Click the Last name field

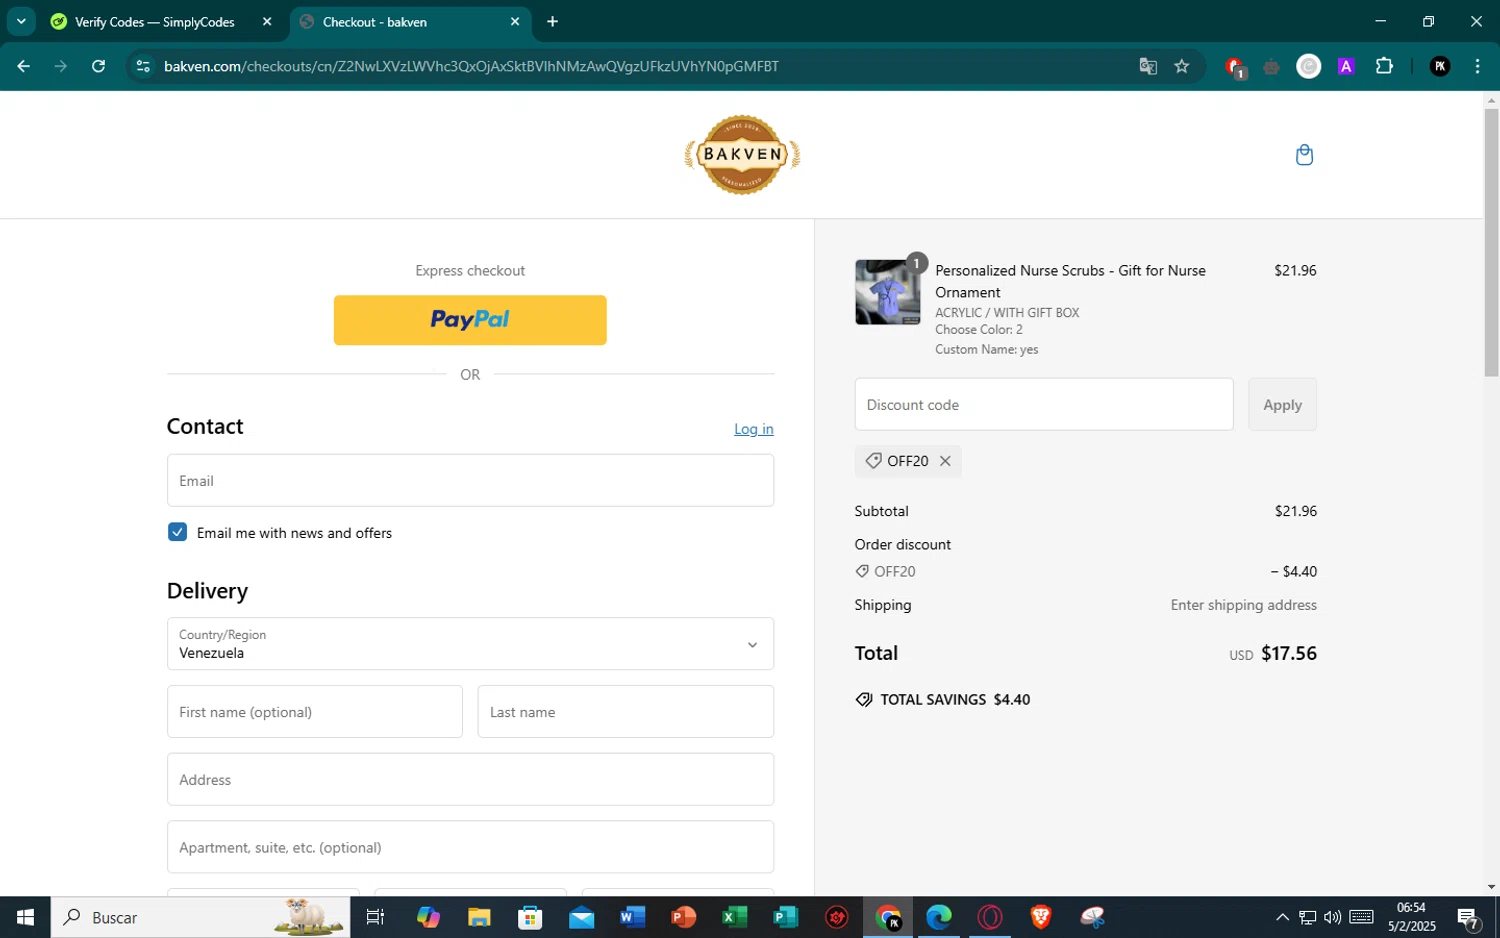click(626, 712)
